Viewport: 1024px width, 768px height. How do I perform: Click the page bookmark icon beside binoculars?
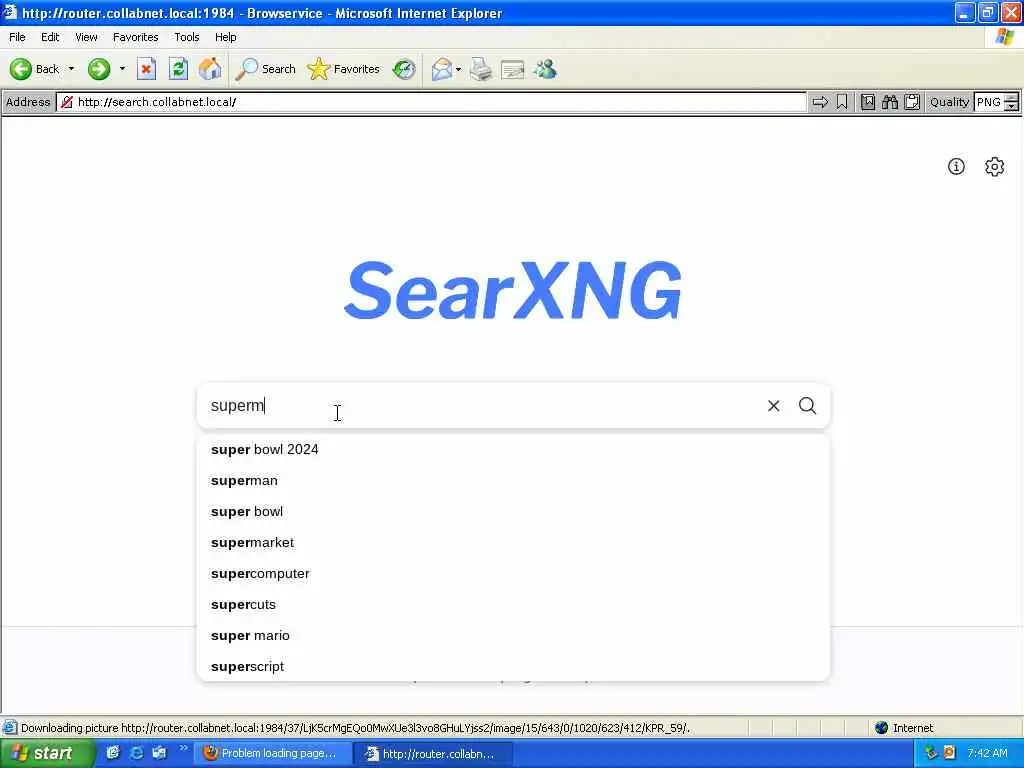[867, 102]
